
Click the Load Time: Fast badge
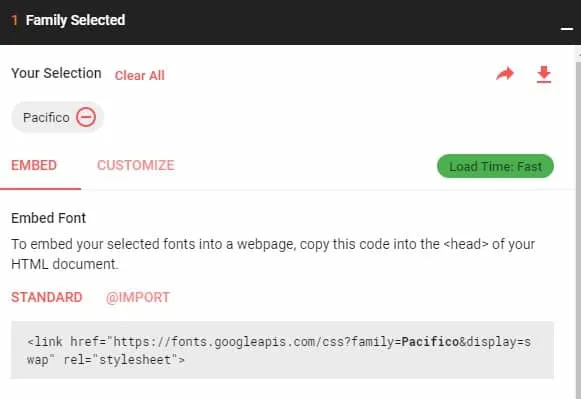point(495,166)
